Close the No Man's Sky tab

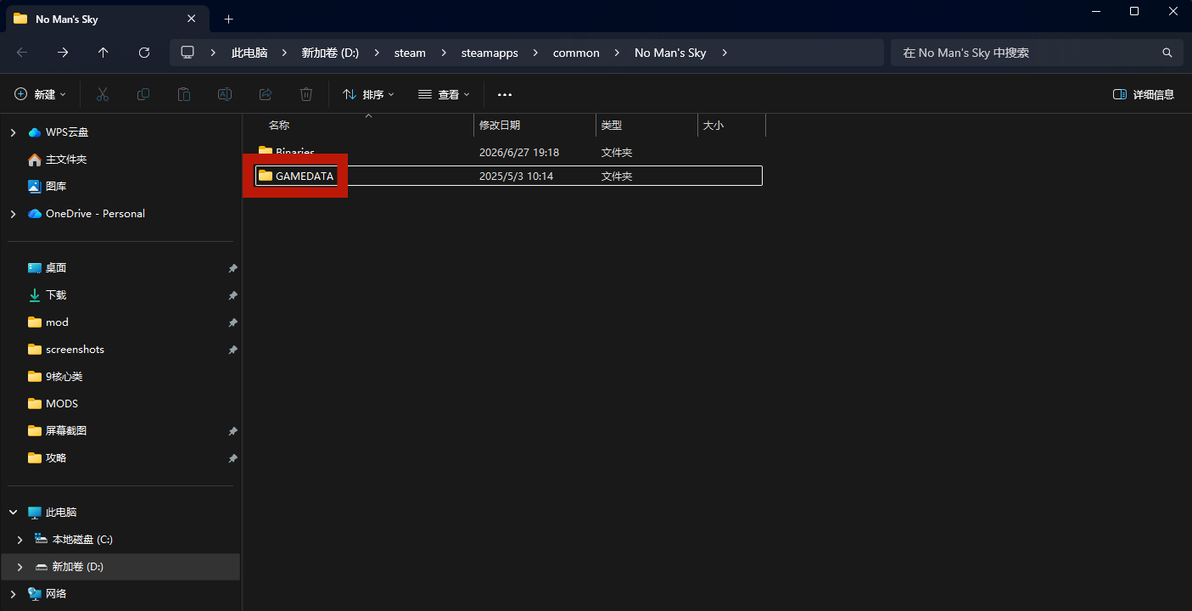192,18
